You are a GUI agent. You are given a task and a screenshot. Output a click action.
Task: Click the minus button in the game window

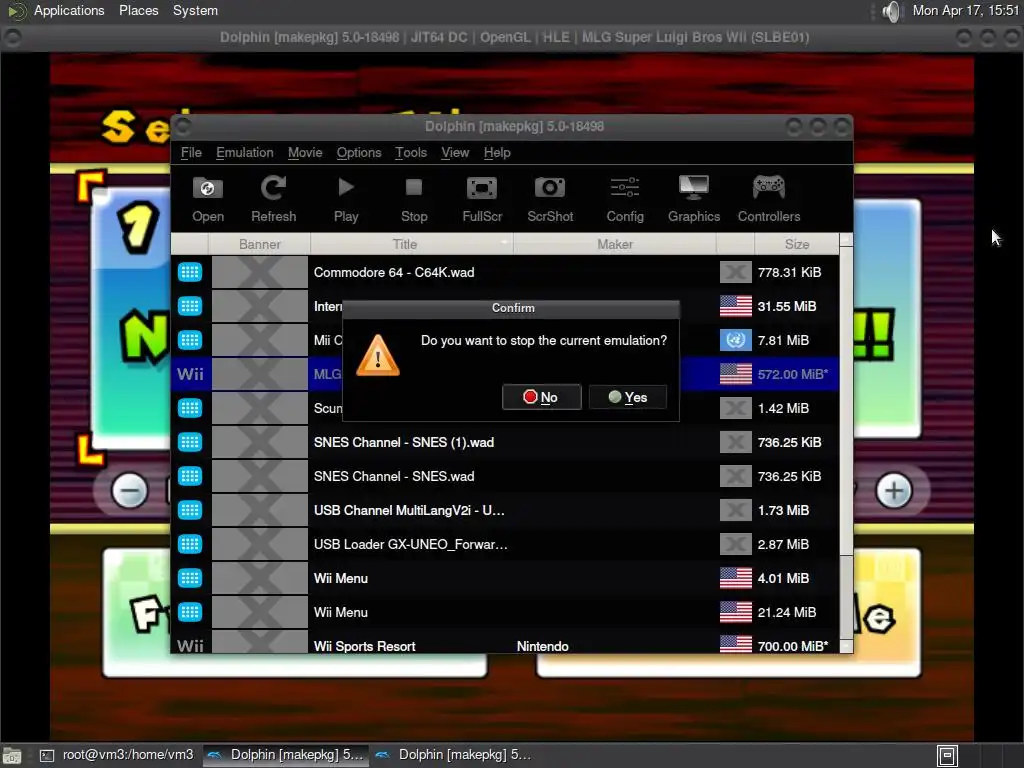point(129,491)
